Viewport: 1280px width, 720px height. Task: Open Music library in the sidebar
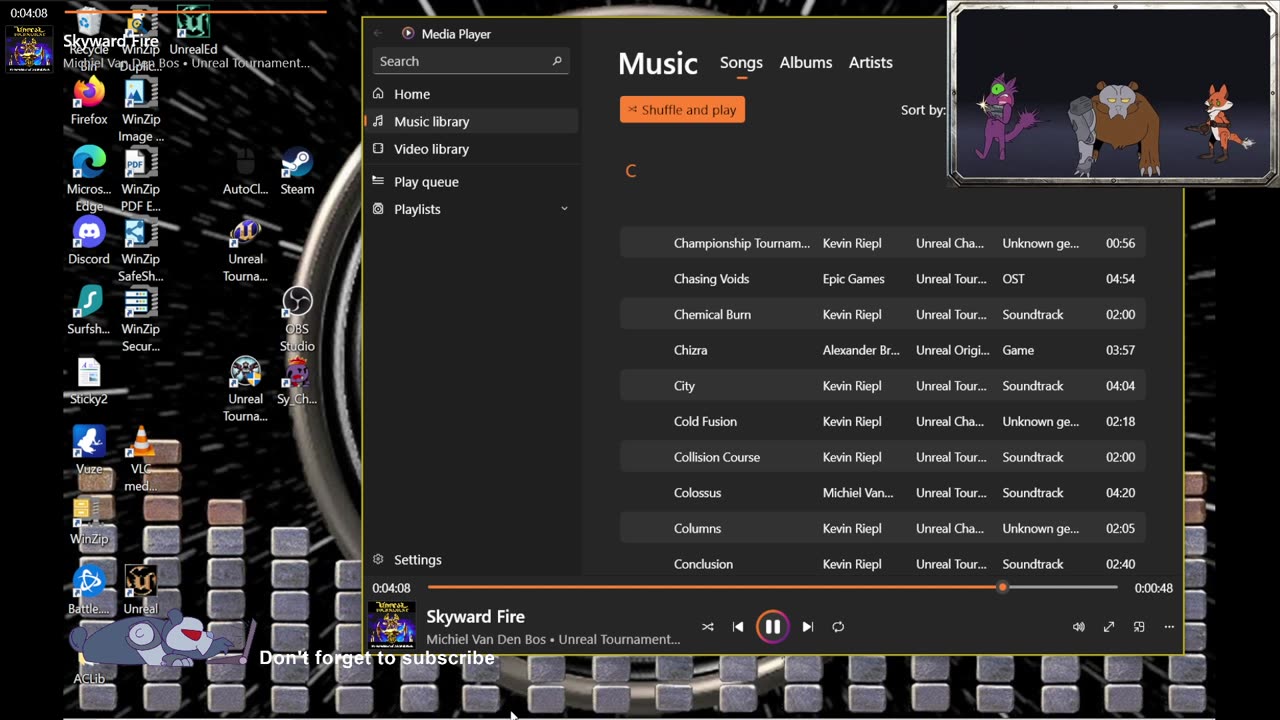472,121
